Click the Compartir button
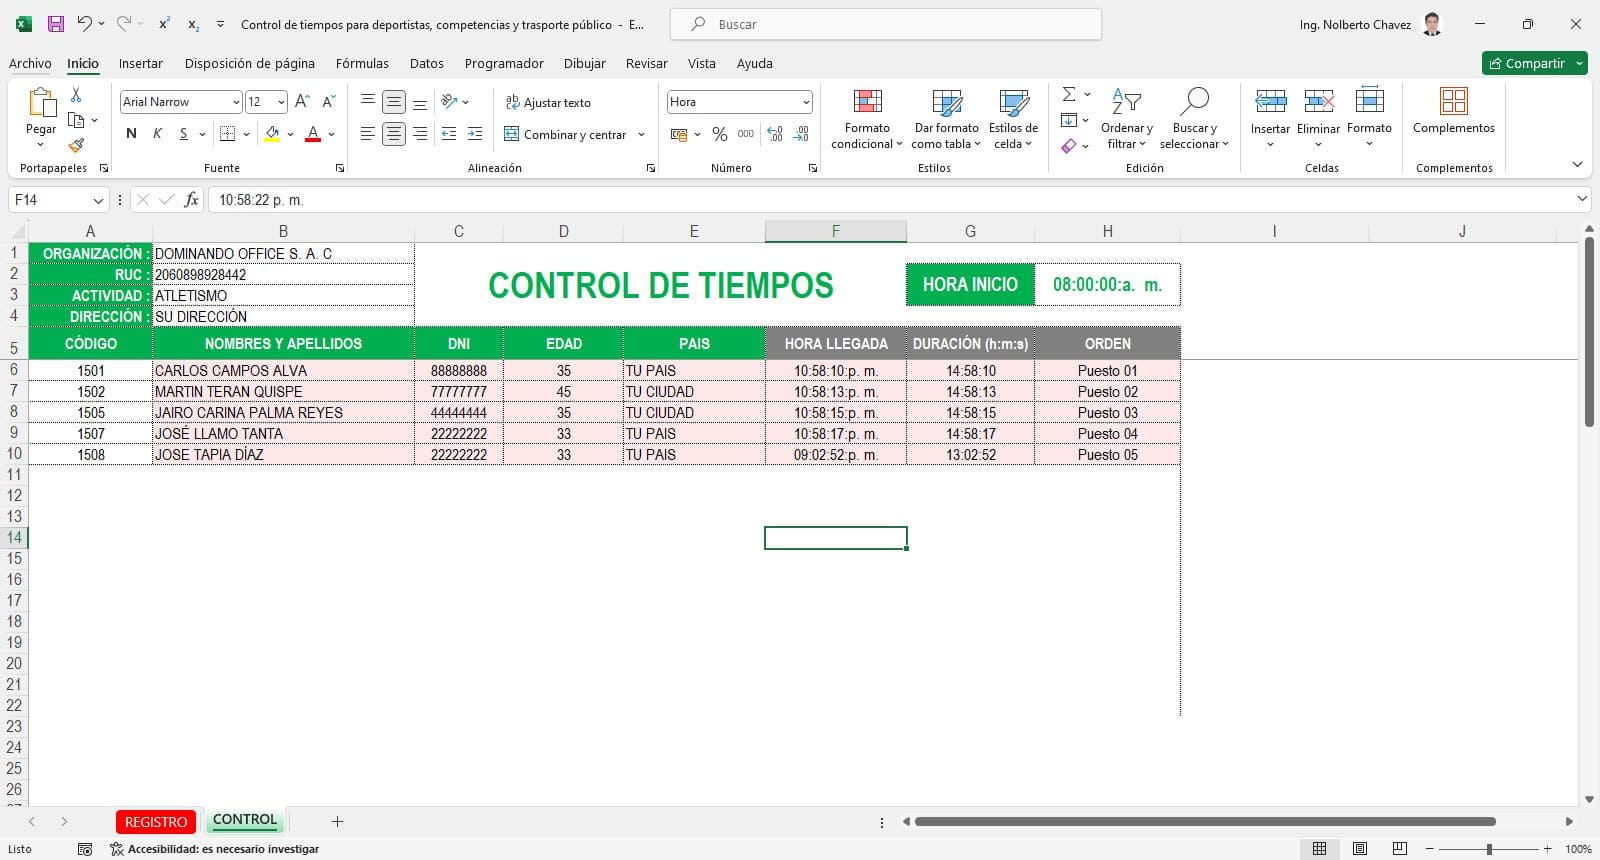1600x860 pixels. click(1526, 63)
